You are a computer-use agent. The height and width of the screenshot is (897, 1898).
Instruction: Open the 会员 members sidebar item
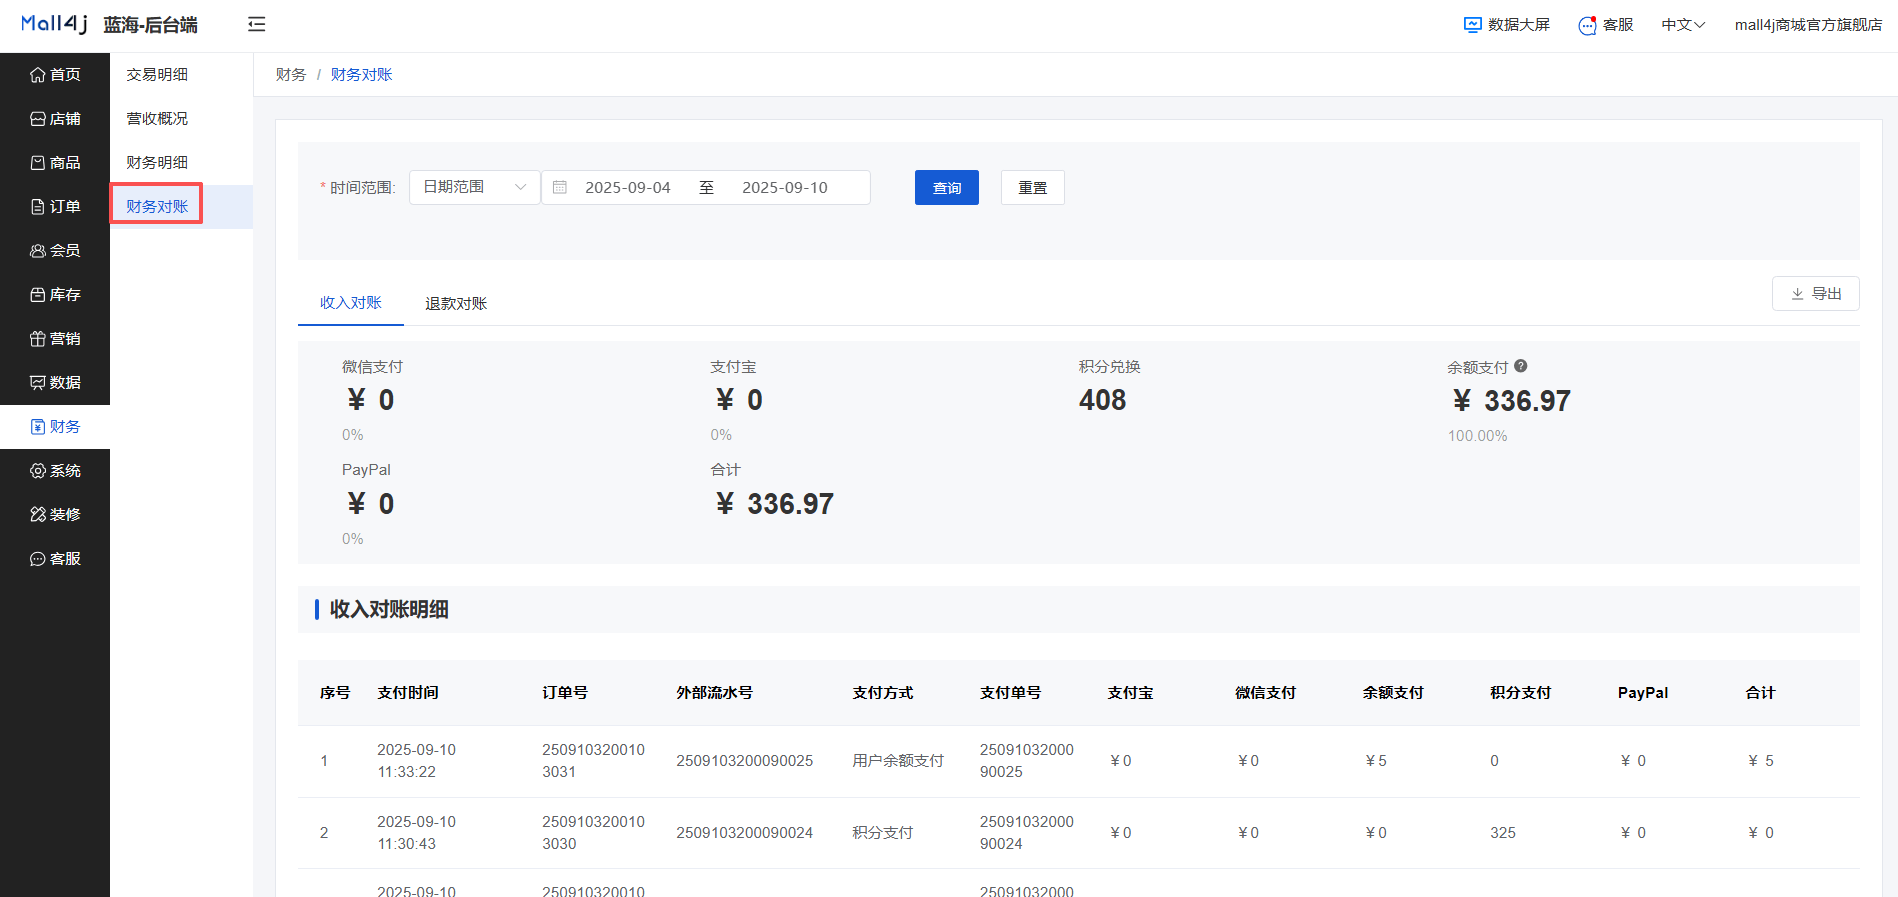55,251
